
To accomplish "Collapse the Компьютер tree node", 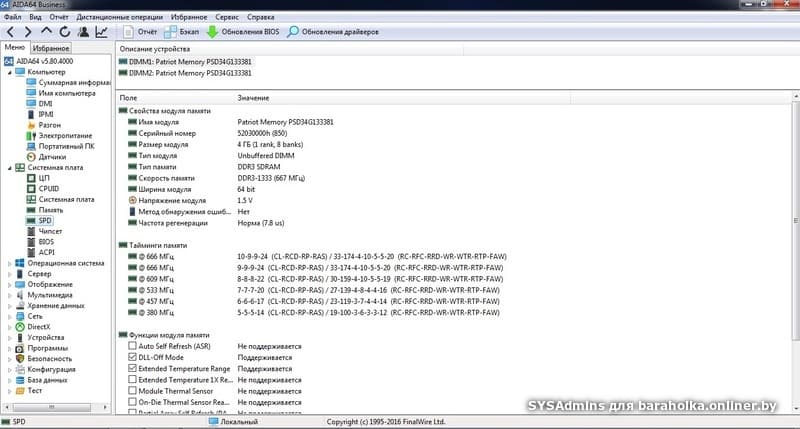I will (10, 72).
